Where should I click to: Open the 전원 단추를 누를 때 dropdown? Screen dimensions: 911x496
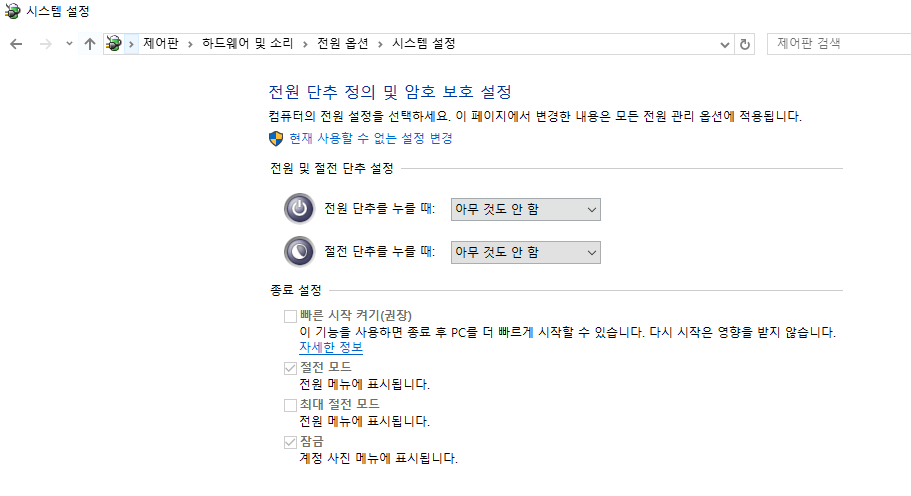pos(526,209)
